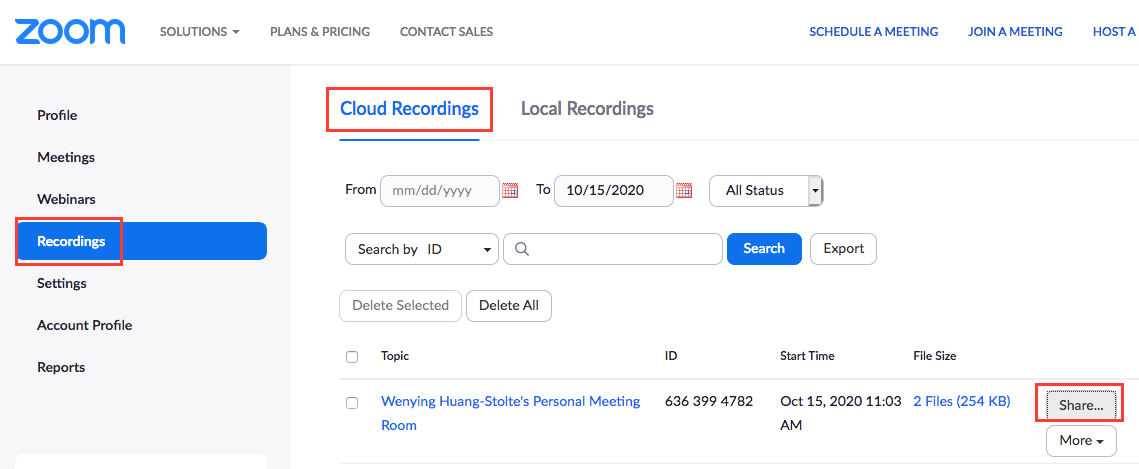Click the Topic column header
The image size is (1139, 469).
395,356
